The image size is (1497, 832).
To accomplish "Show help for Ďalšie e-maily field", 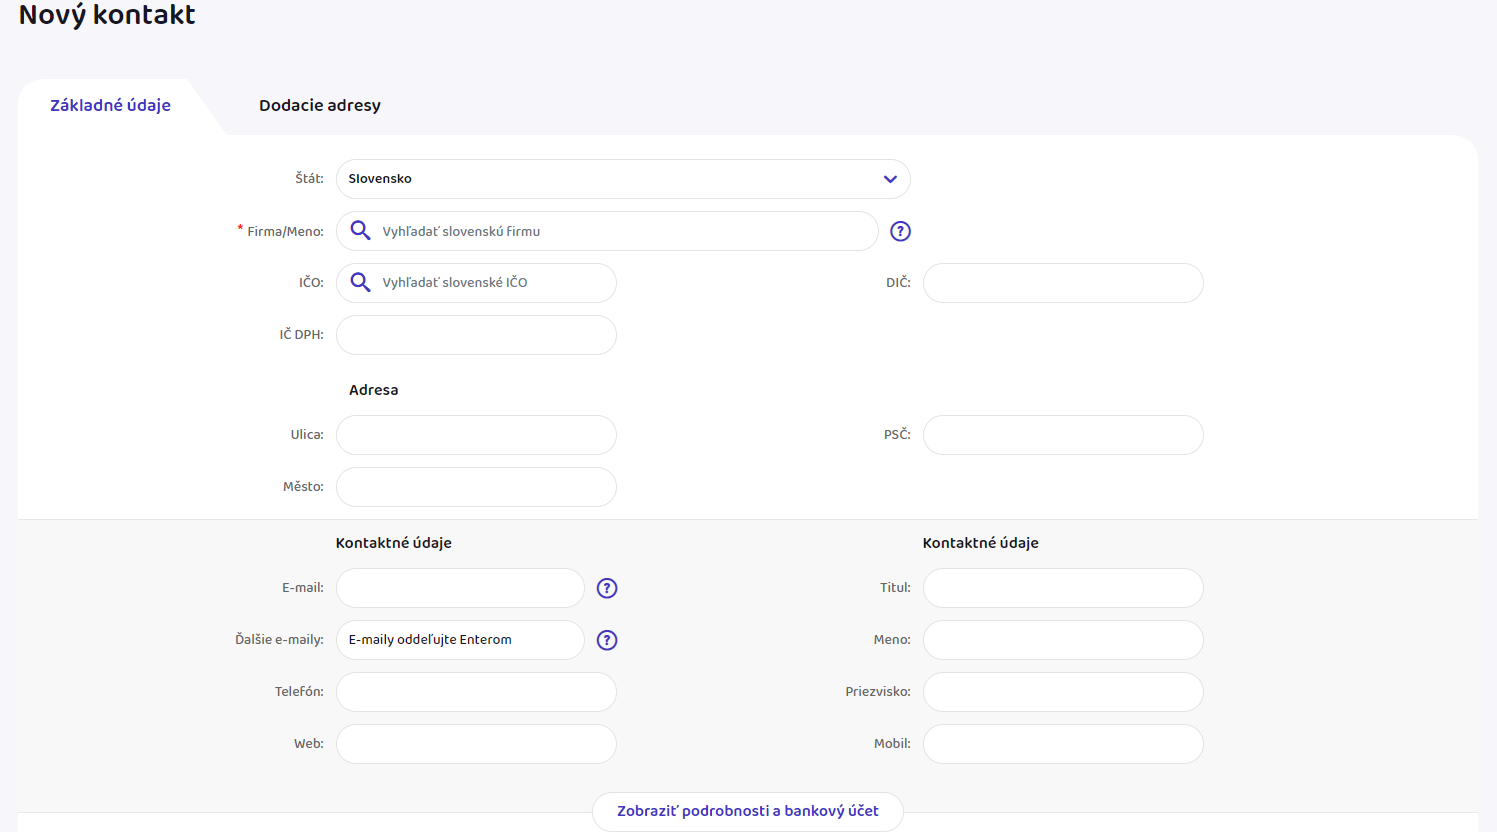I will coord(607,640).
